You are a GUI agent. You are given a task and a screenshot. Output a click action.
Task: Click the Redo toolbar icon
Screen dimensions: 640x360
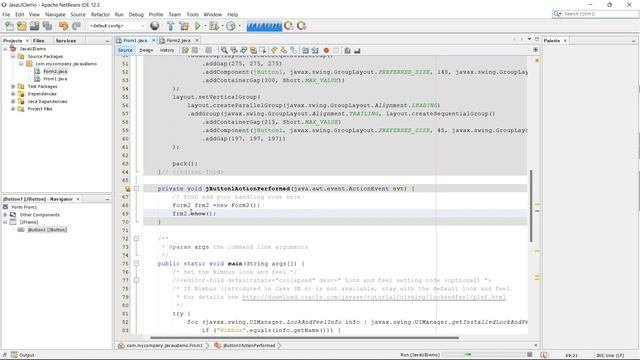tap(76, 26)
